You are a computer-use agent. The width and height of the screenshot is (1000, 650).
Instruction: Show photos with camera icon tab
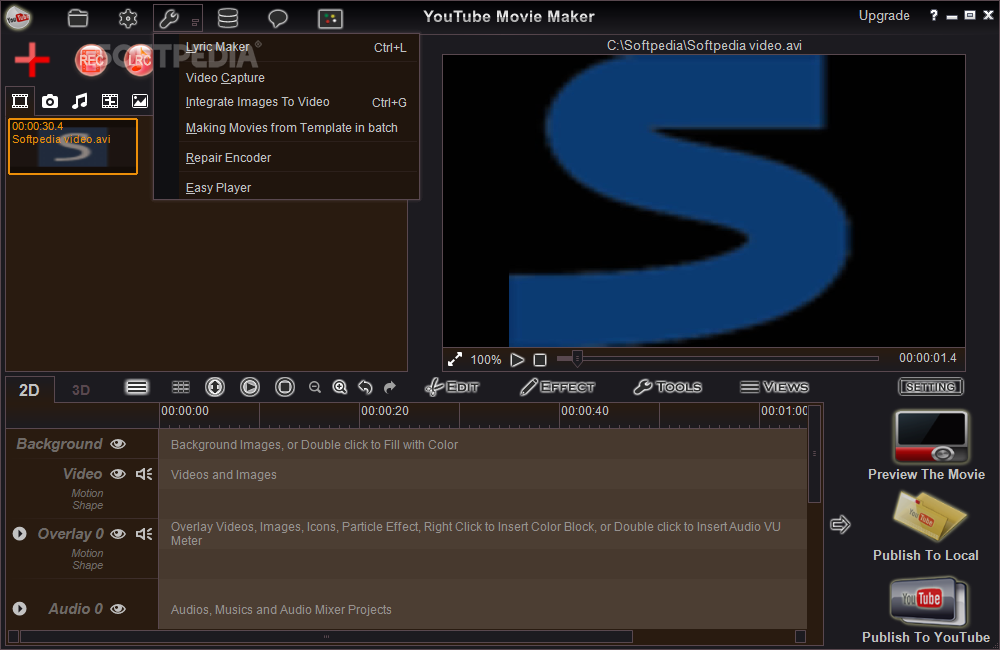(50, 101)
